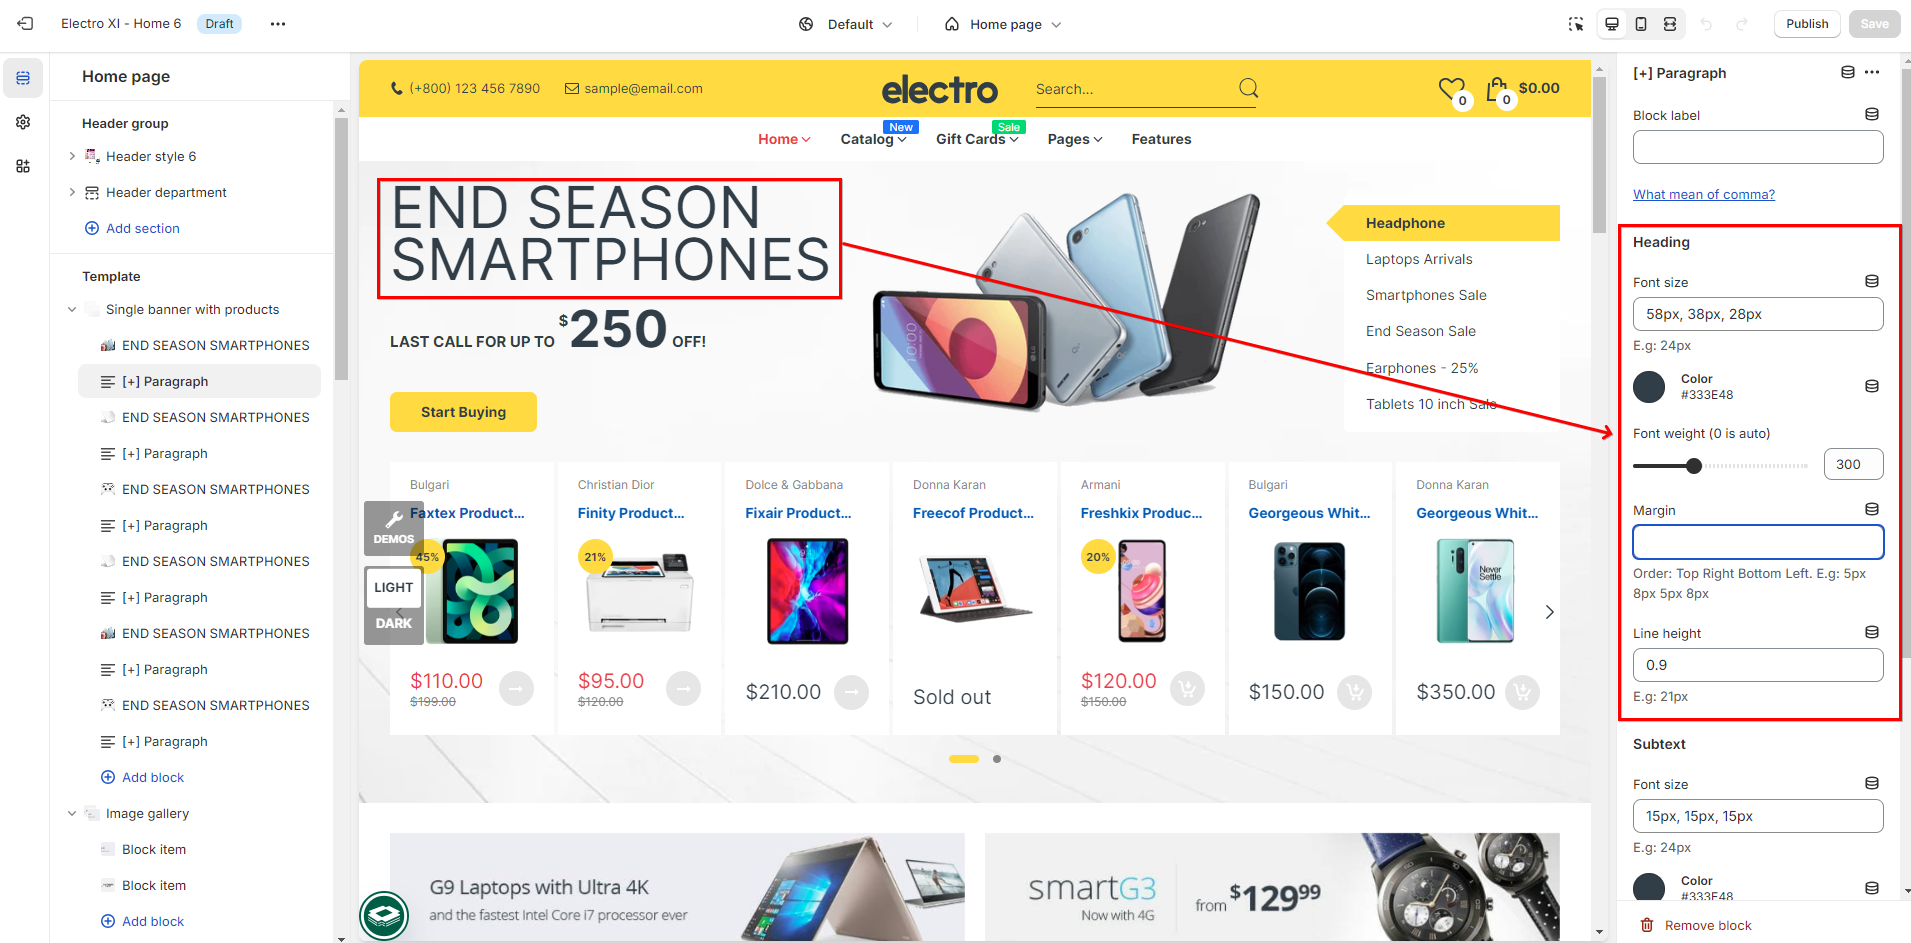Open more actions ellipsis beside Draft
This screenshot has width=1911, height=943.
278,24
